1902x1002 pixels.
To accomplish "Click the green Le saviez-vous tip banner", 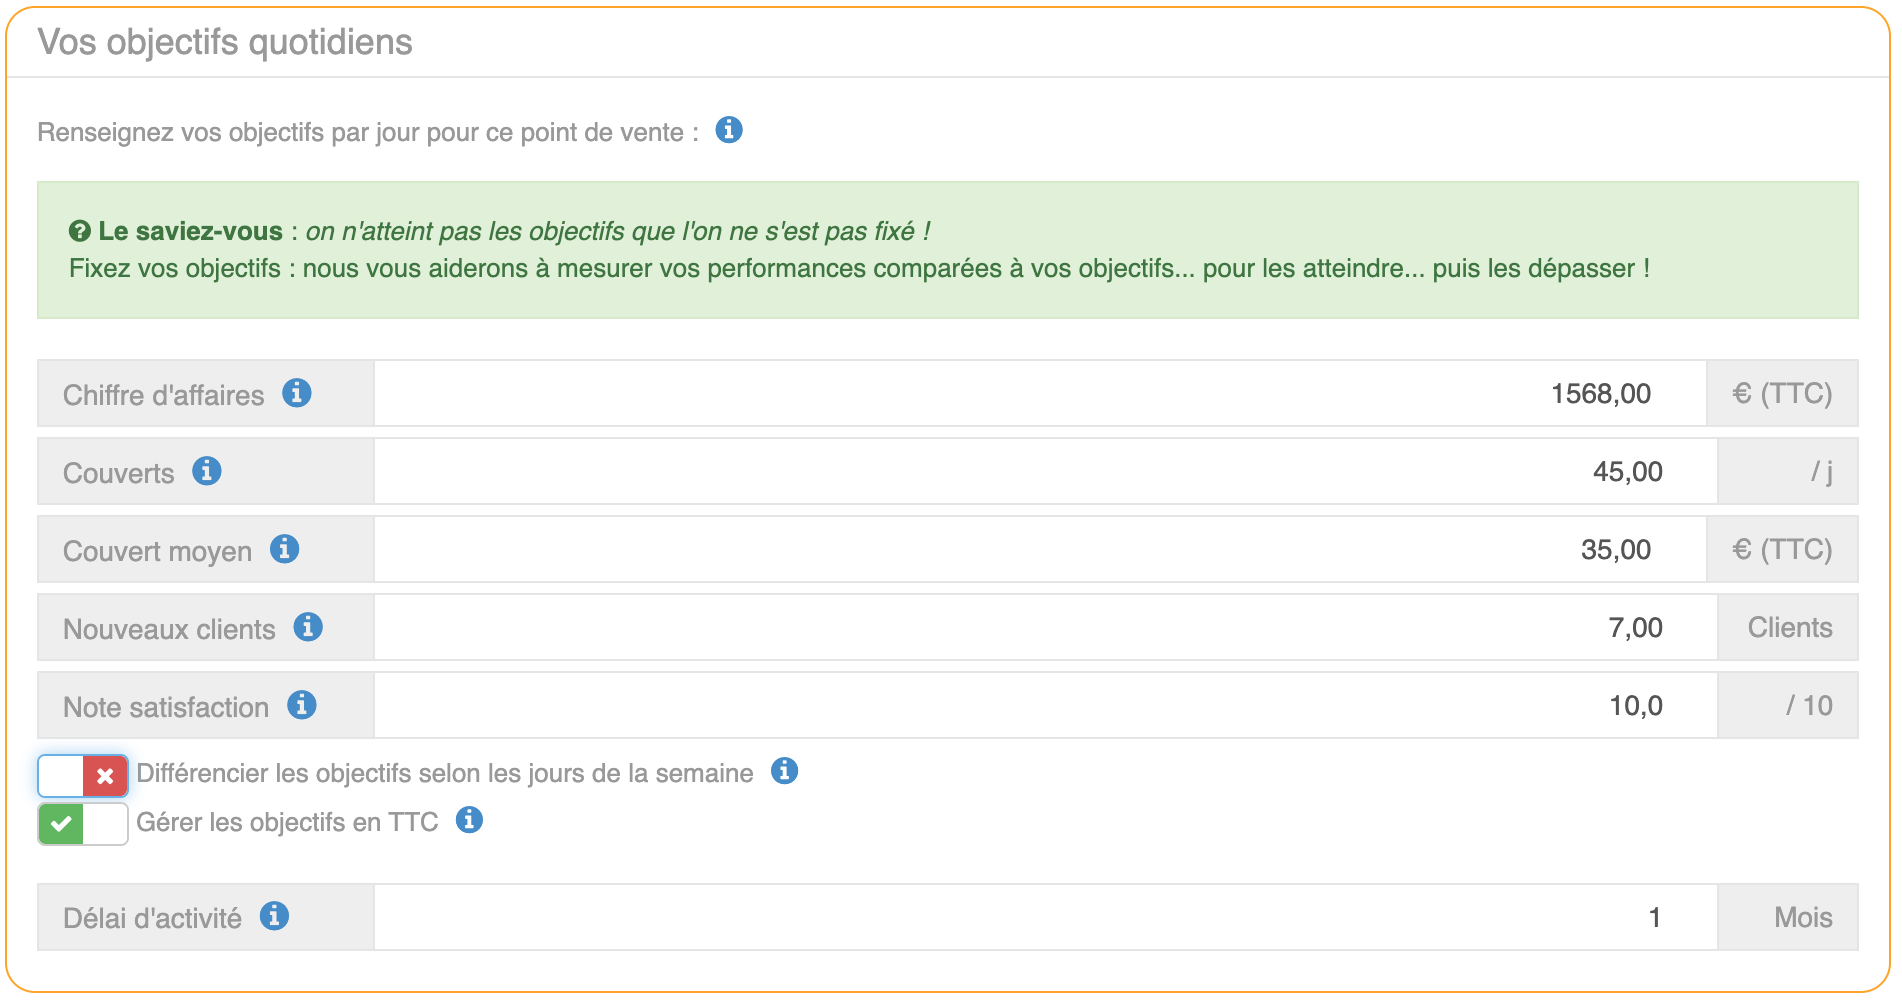I will [x=947, y=250].
